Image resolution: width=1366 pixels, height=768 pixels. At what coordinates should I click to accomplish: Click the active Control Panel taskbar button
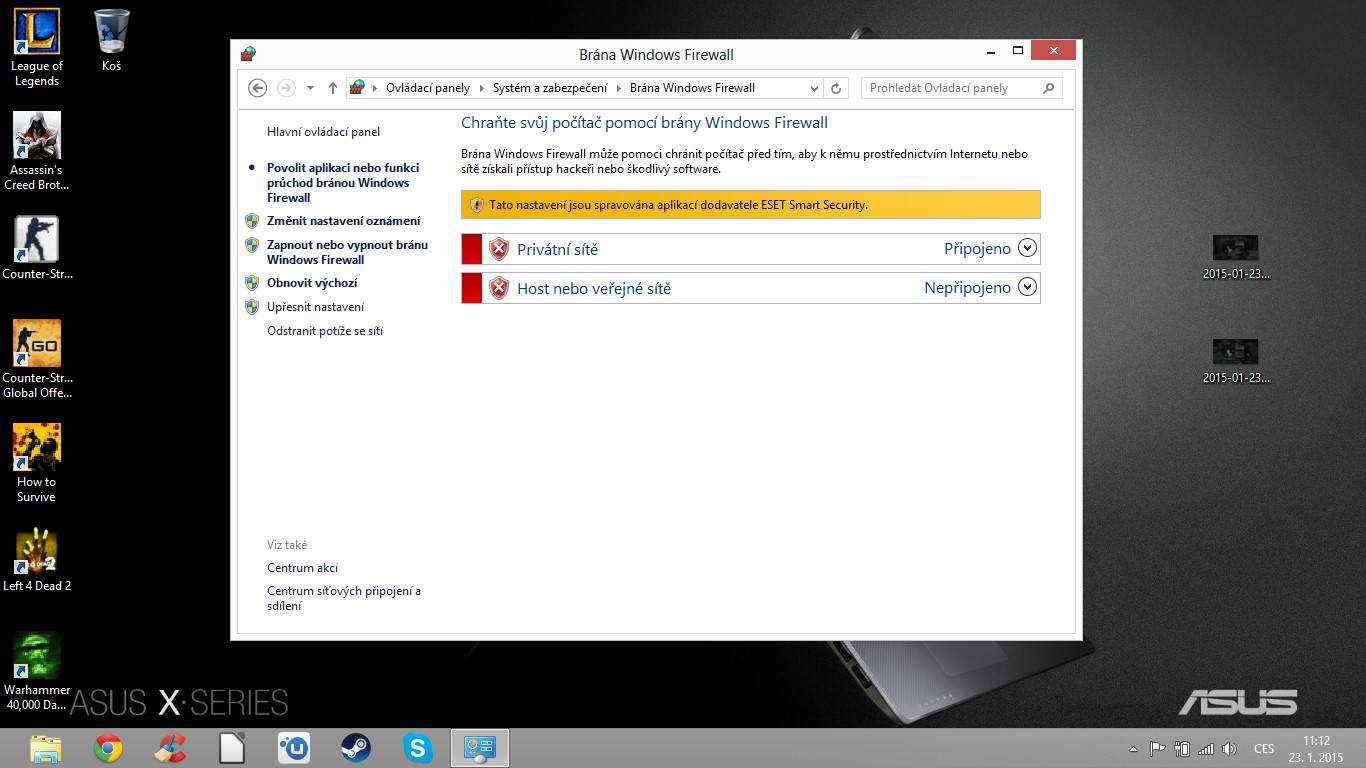[480, 748]
